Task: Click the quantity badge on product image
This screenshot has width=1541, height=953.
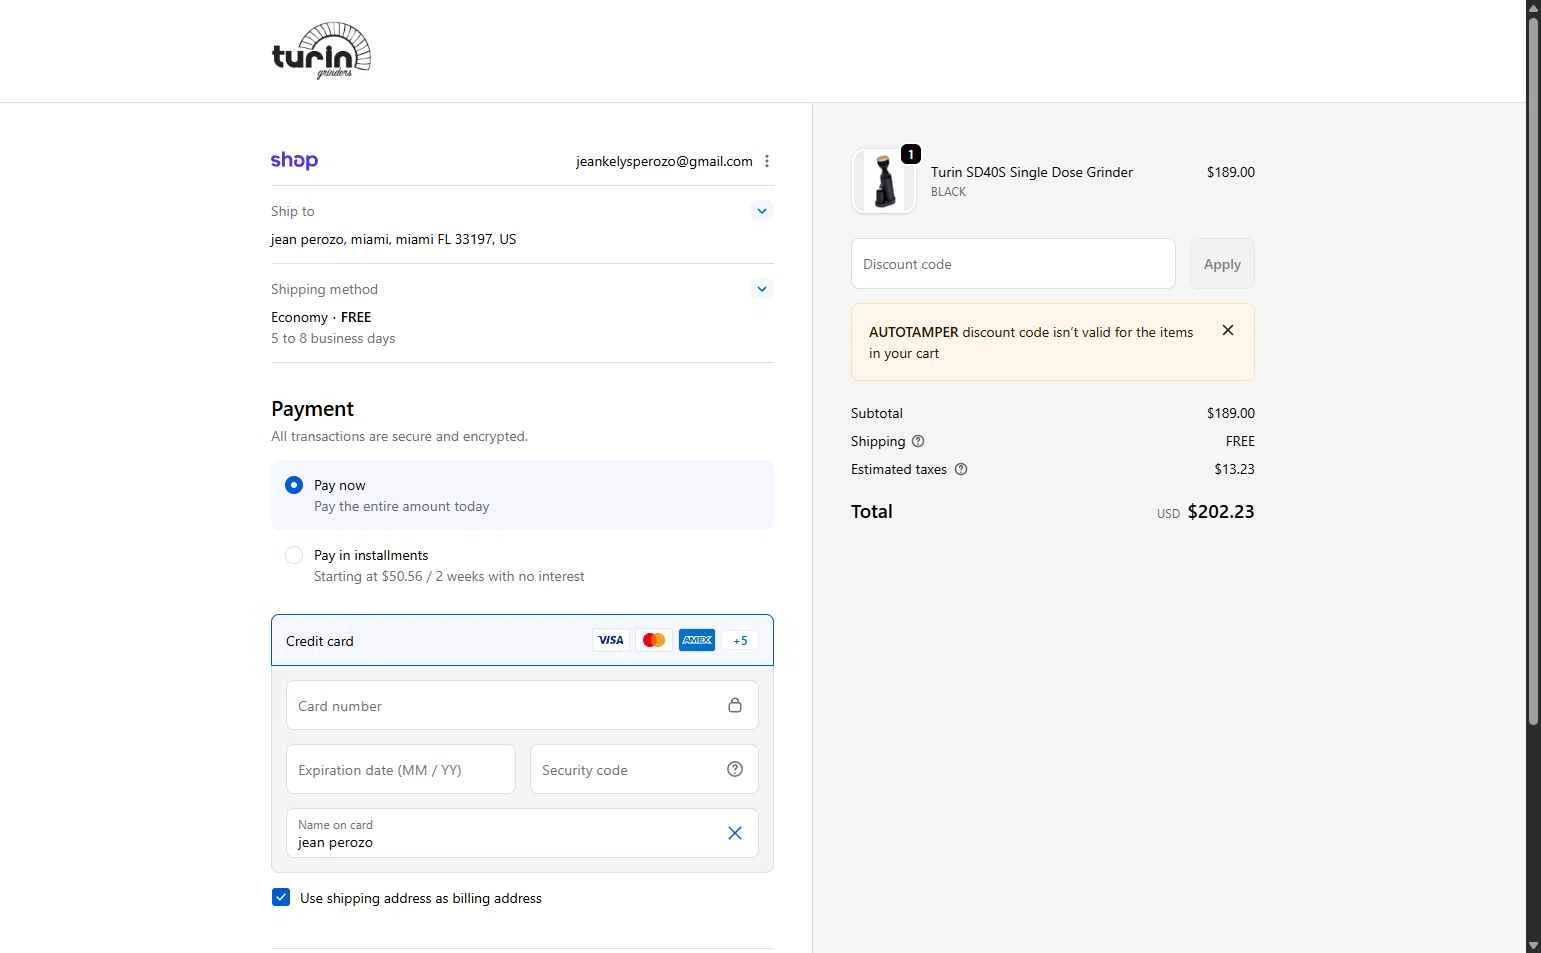Action: click(911, 154)
